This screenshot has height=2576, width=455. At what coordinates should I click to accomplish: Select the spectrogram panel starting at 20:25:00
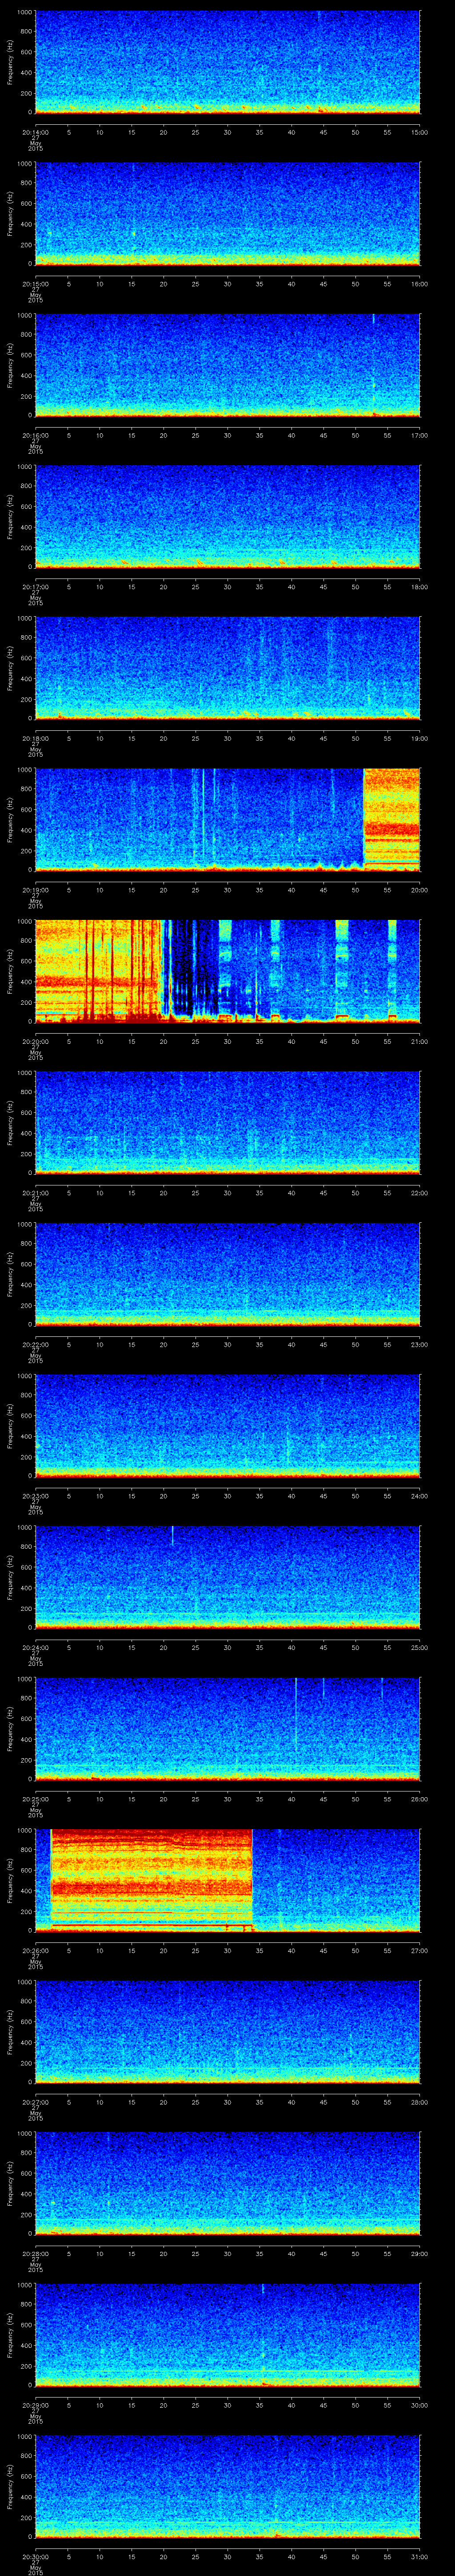[x=227, y=1729]
